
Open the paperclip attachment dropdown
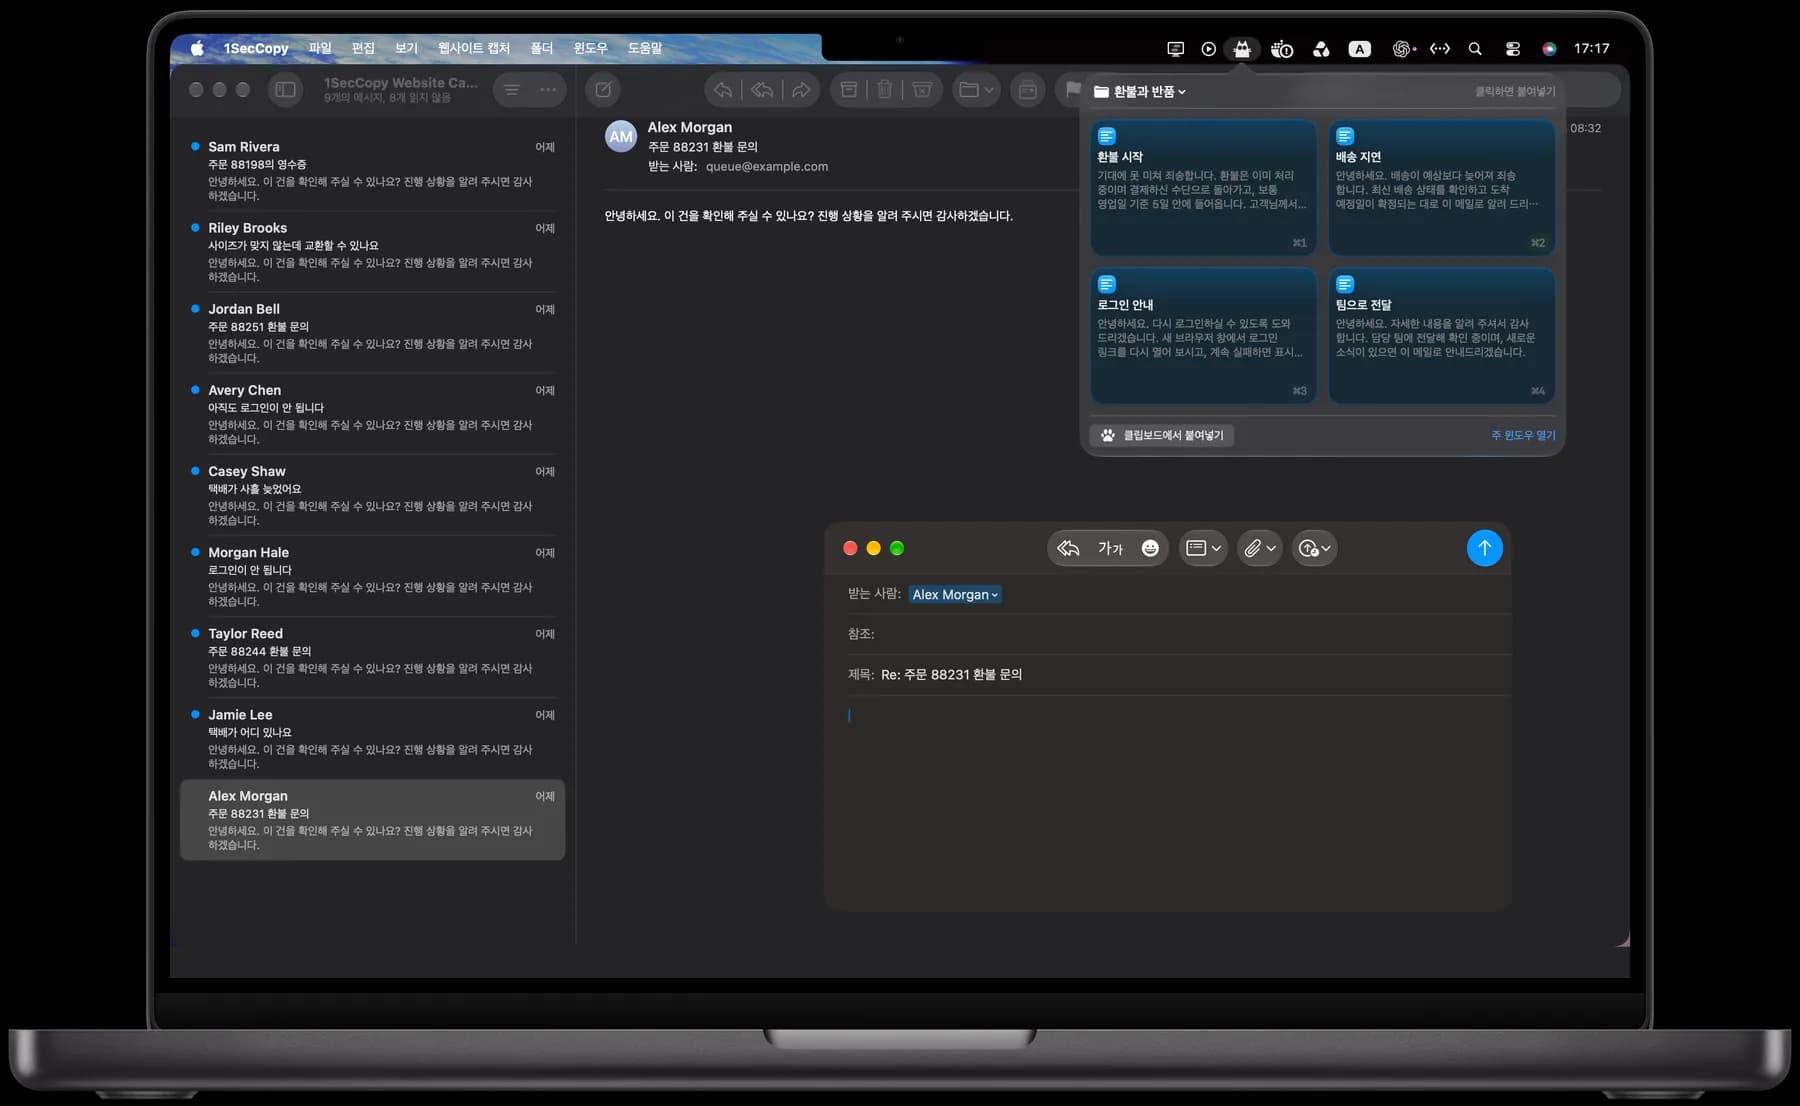click(1259, 548)
